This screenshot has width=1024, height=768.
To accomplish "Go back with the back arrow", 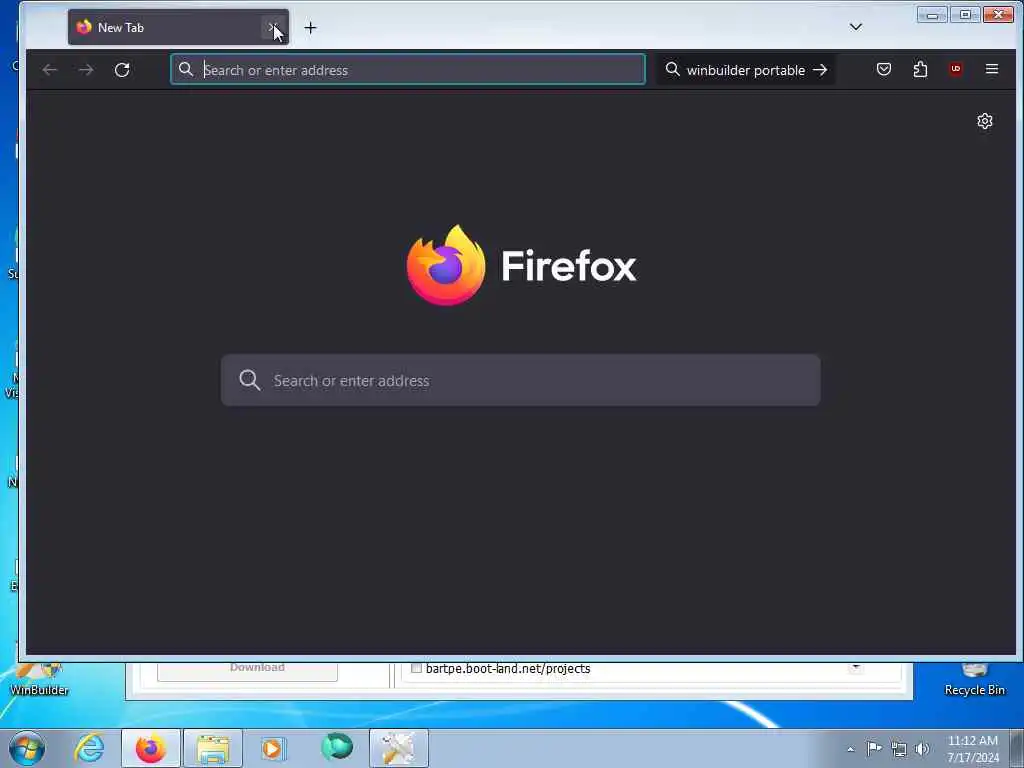I will coord(50,69).
